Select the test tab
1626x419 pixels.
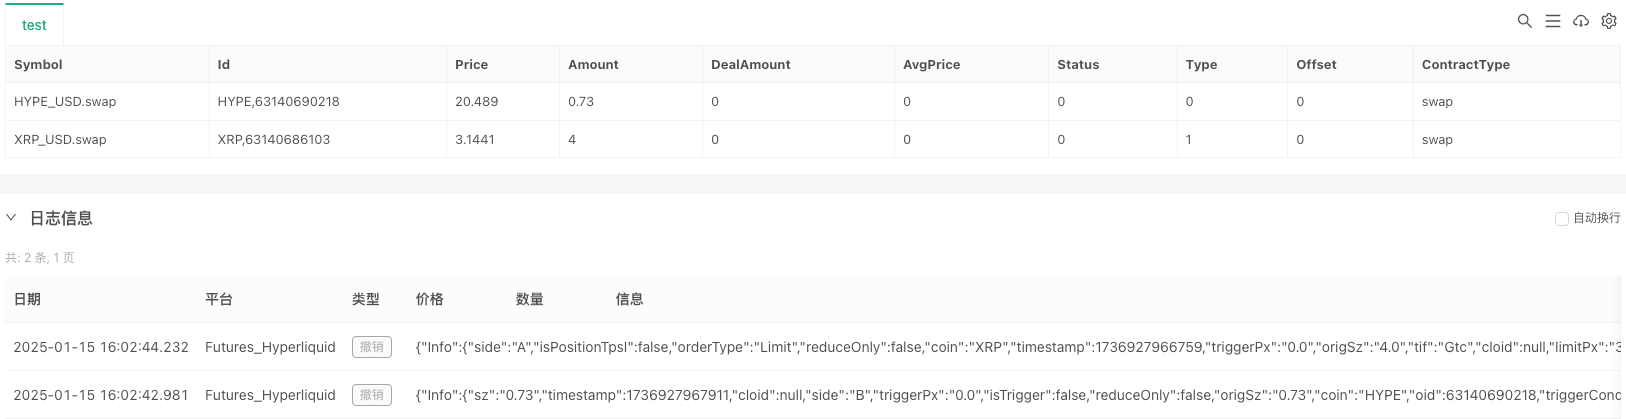[34, 25]
